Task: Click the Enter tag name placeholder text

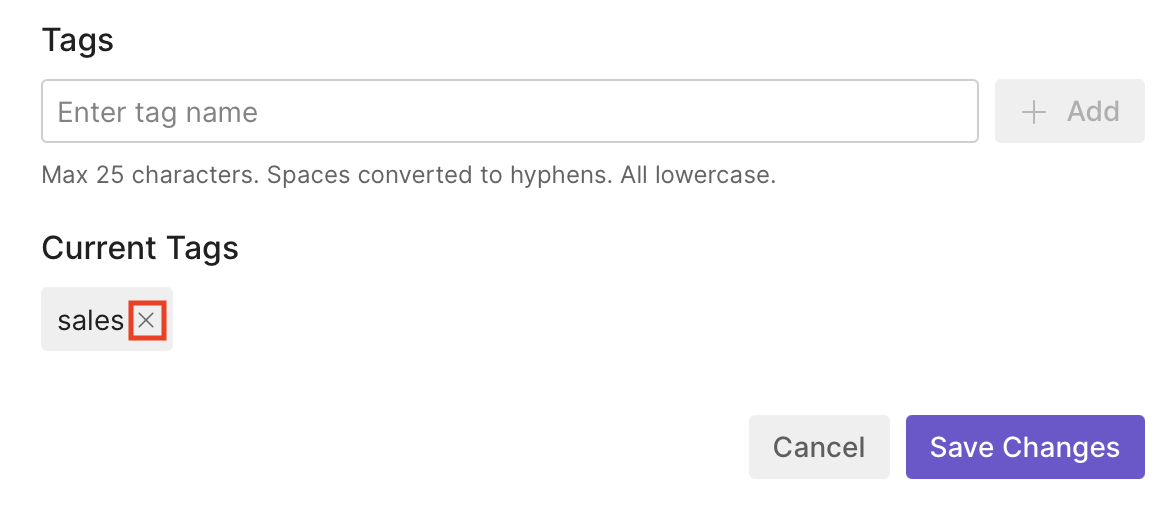Action: pyautogui.click(x=158, y=112)
